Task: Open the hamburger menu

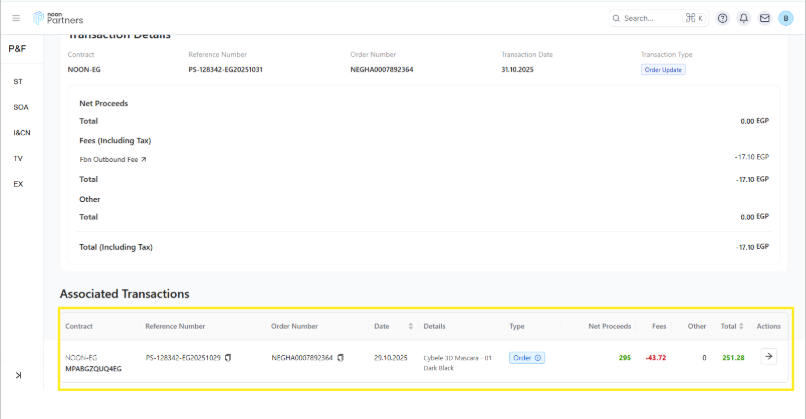Action: tap(16, 18)
